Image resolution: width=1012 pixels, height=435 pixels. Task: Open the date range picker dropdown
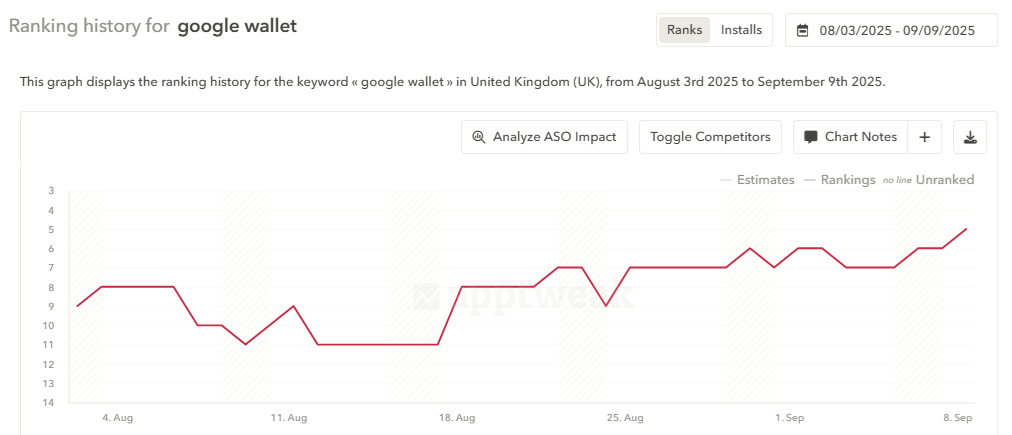tap(891, 30)
